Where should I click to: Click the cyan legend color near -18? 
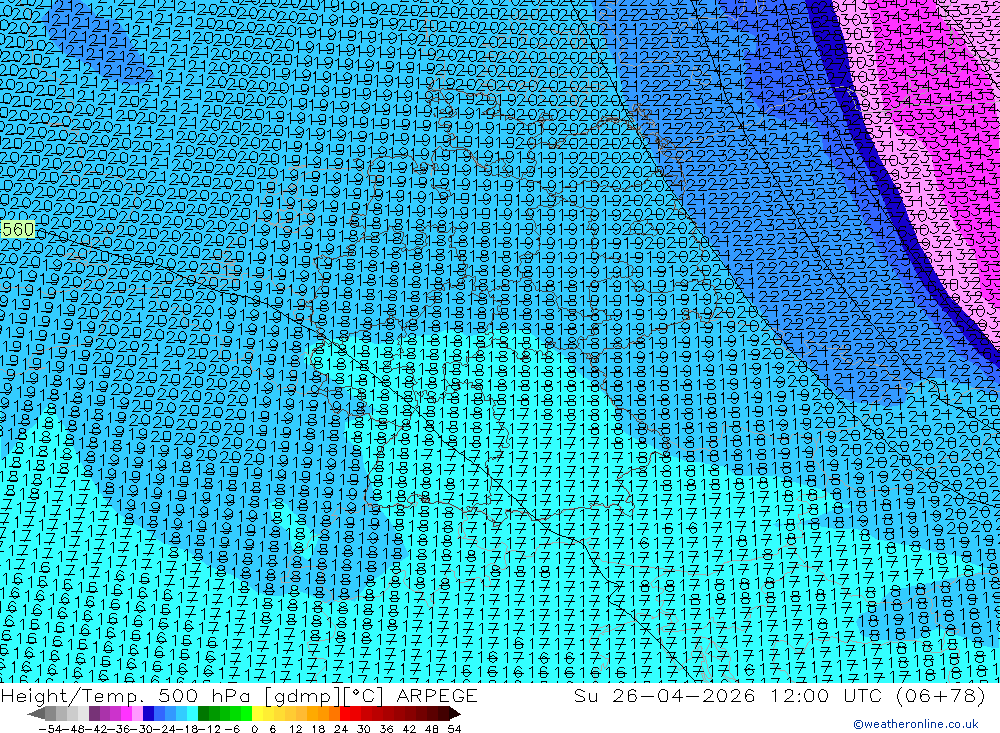point(193,714)
